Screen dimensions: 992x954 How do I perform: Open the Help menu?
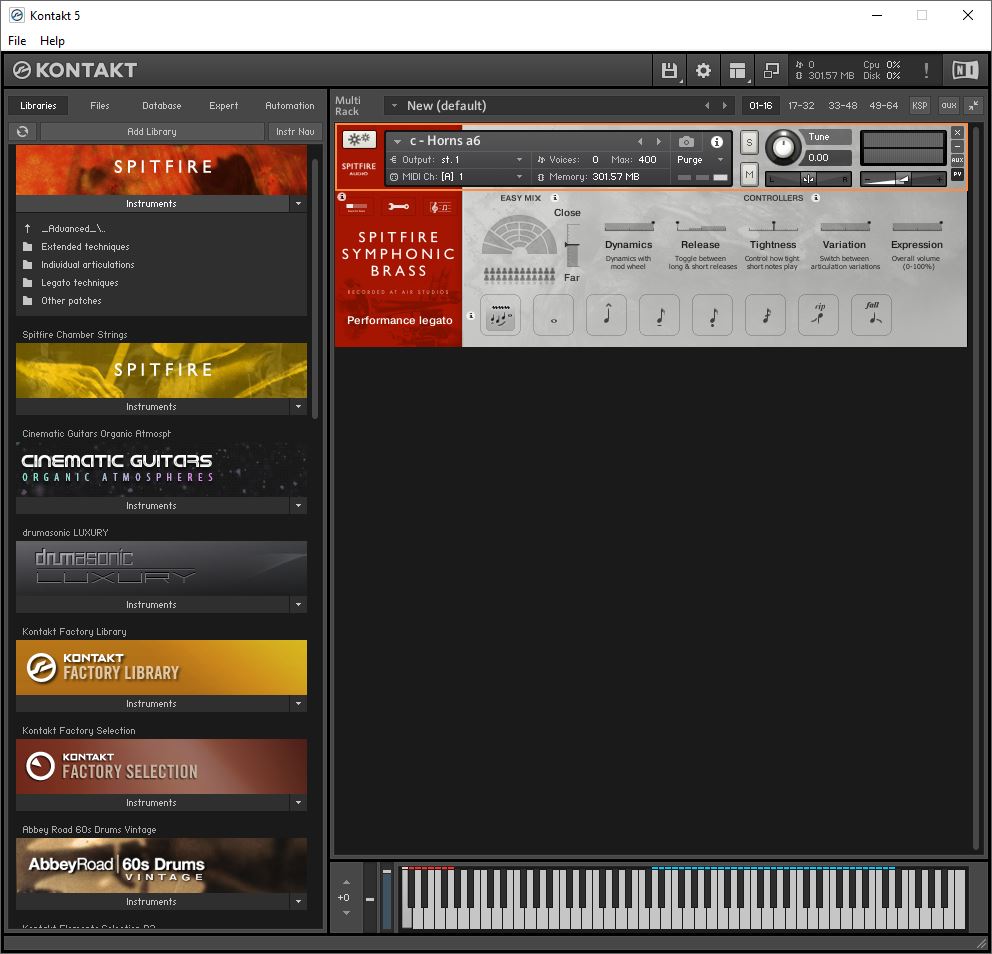[52, 40]
